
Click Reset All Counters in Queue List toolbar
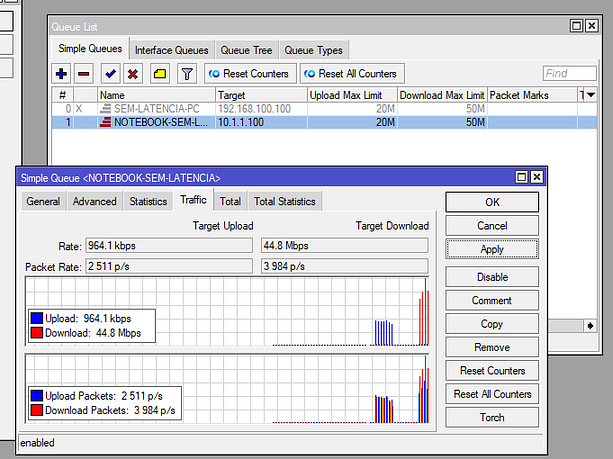[x=350, y=74]
